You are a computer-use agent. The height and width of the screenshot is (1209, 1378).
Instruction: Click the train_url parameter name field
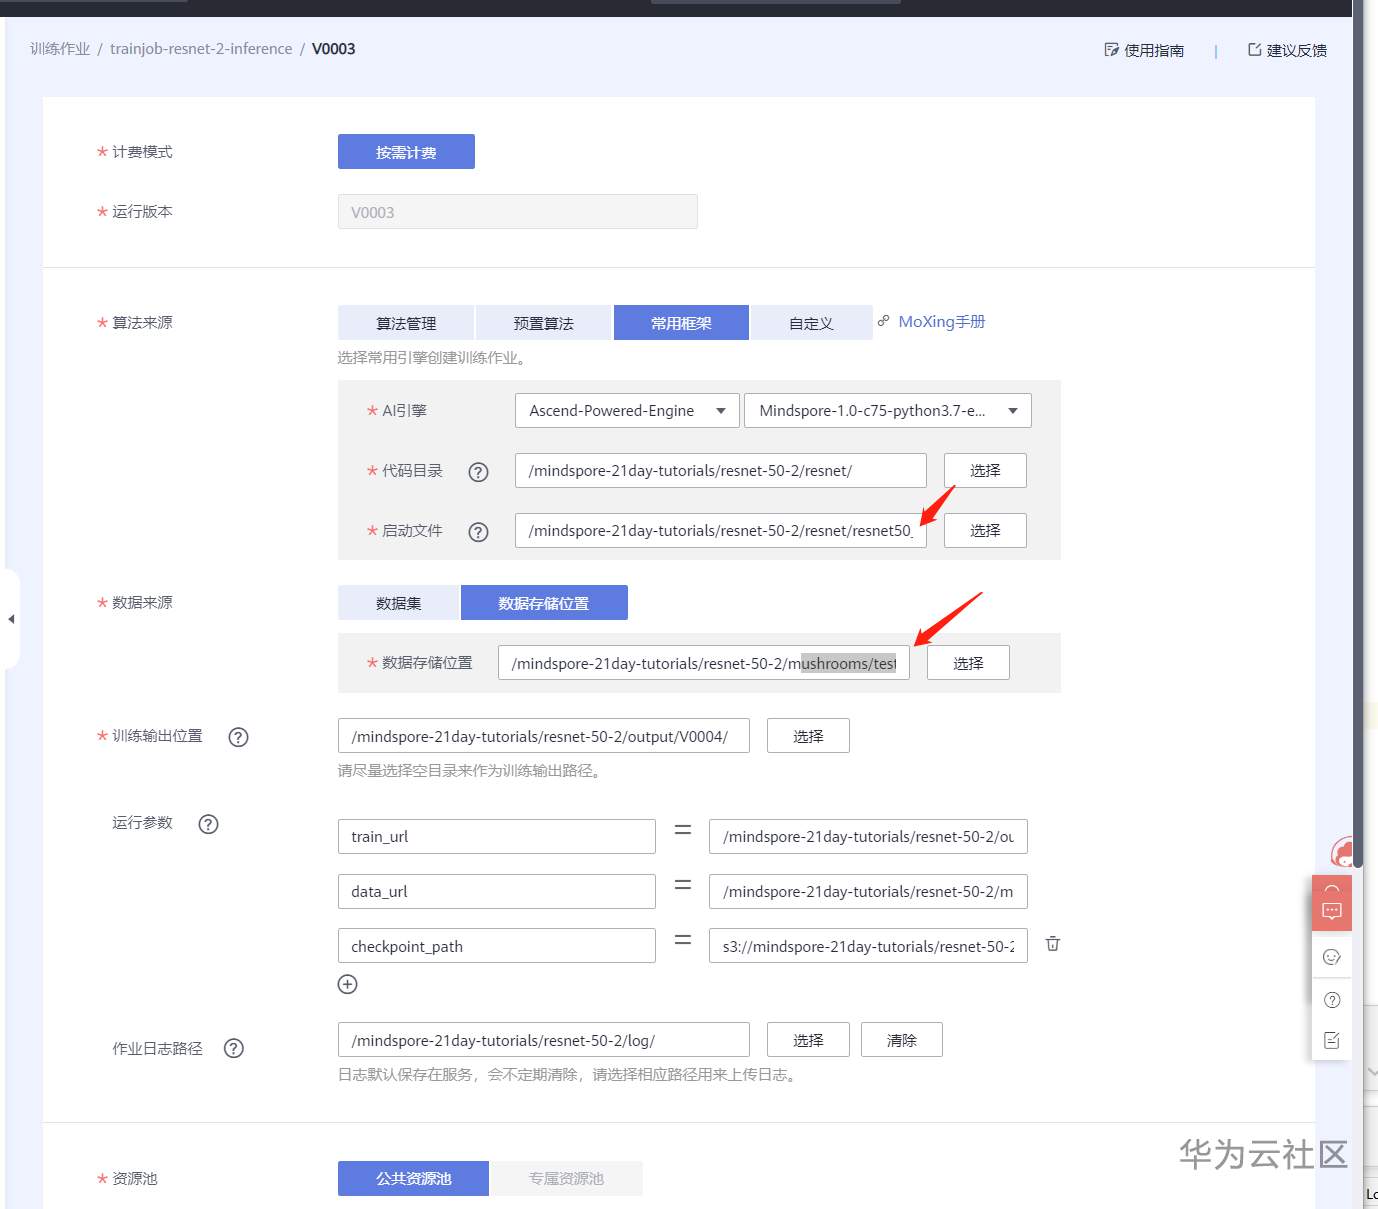pyautogui.click(x=497, y=837)
